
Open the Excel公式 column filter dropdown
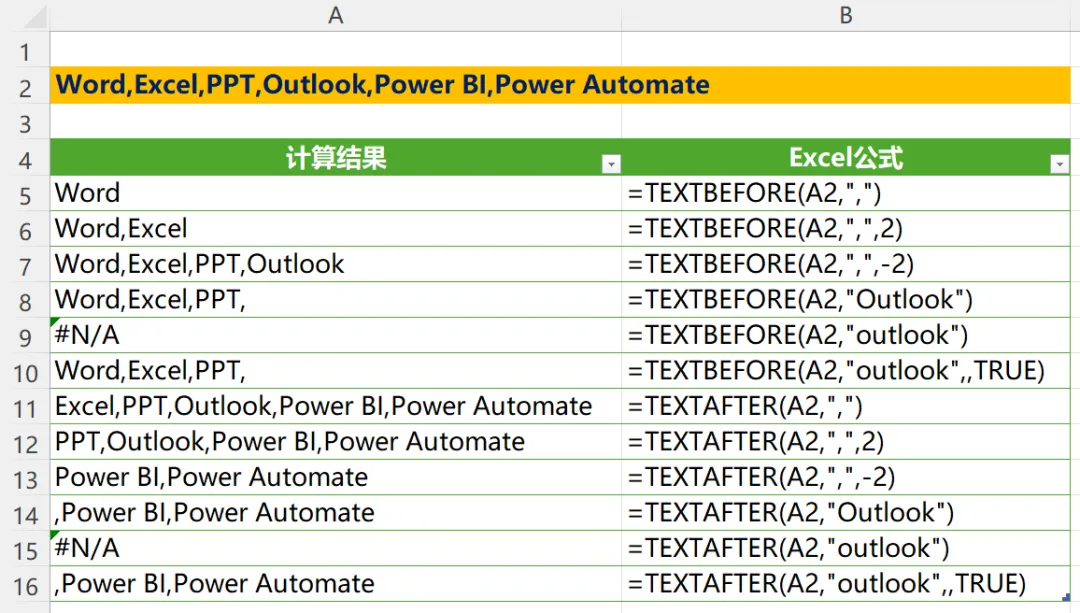click(x=1059, y=164)
